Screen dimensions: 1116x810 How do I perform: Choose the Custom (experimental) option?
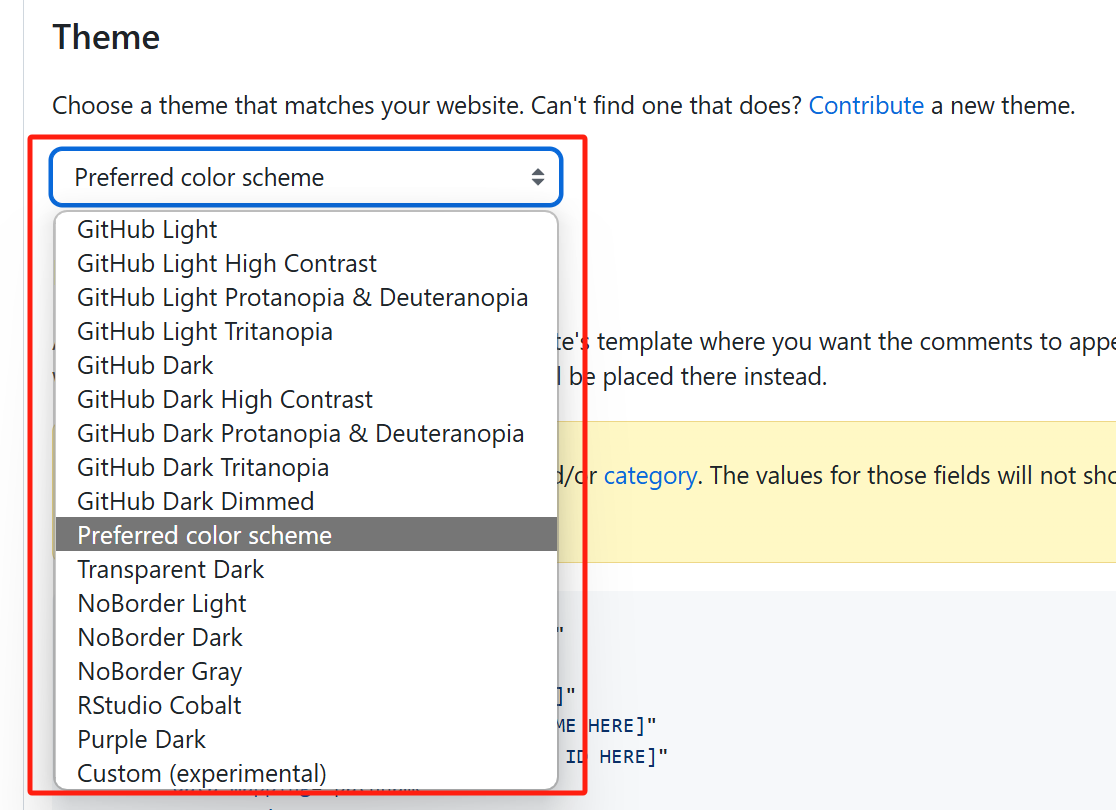[202, 774]
